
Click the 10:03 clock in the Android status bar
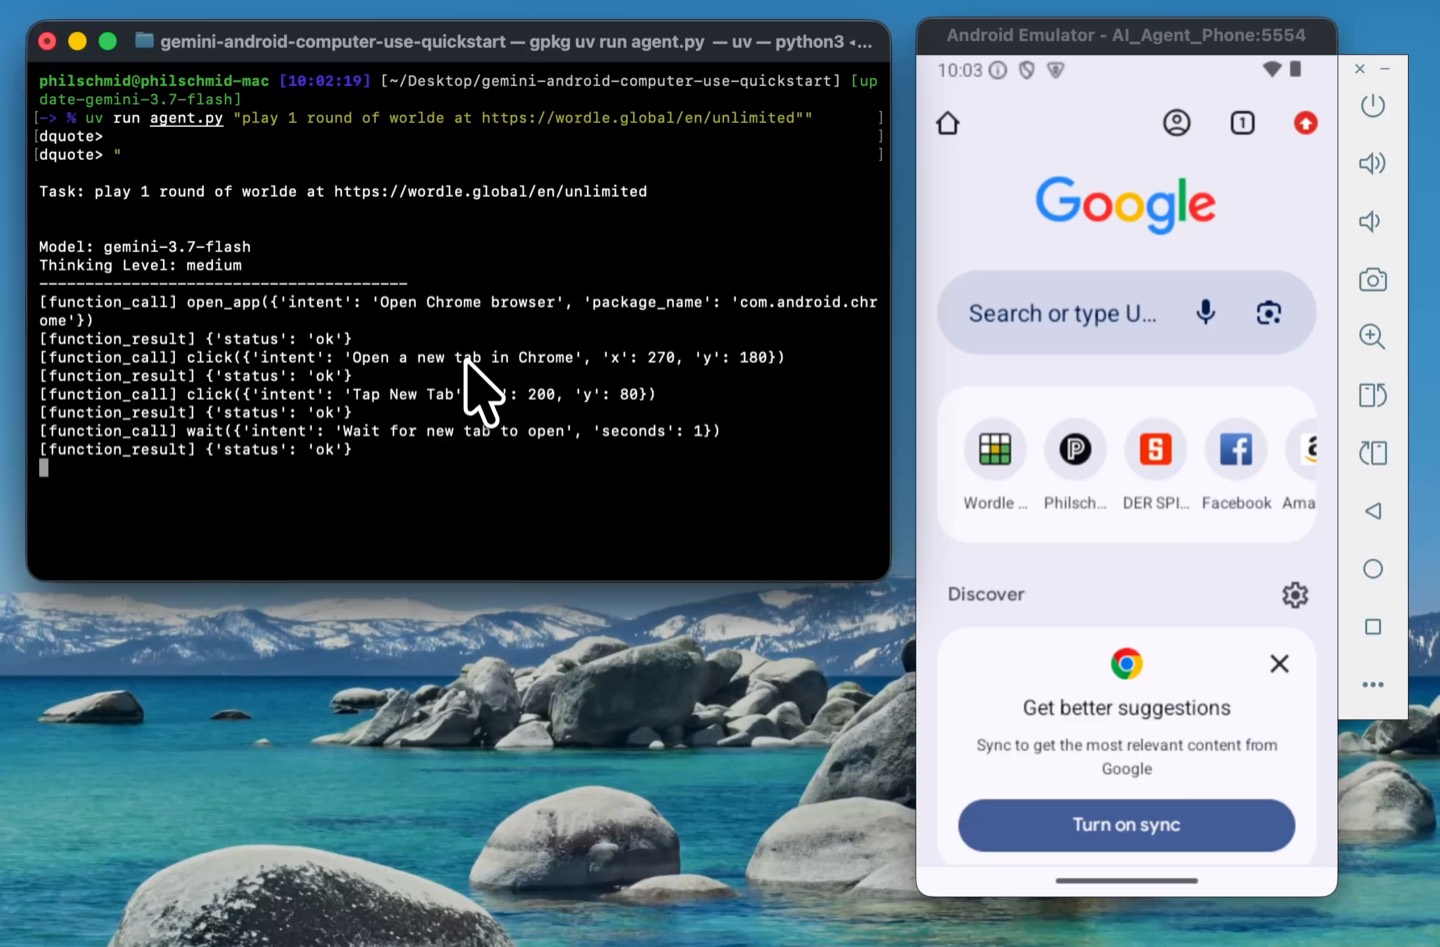(960, 70)
